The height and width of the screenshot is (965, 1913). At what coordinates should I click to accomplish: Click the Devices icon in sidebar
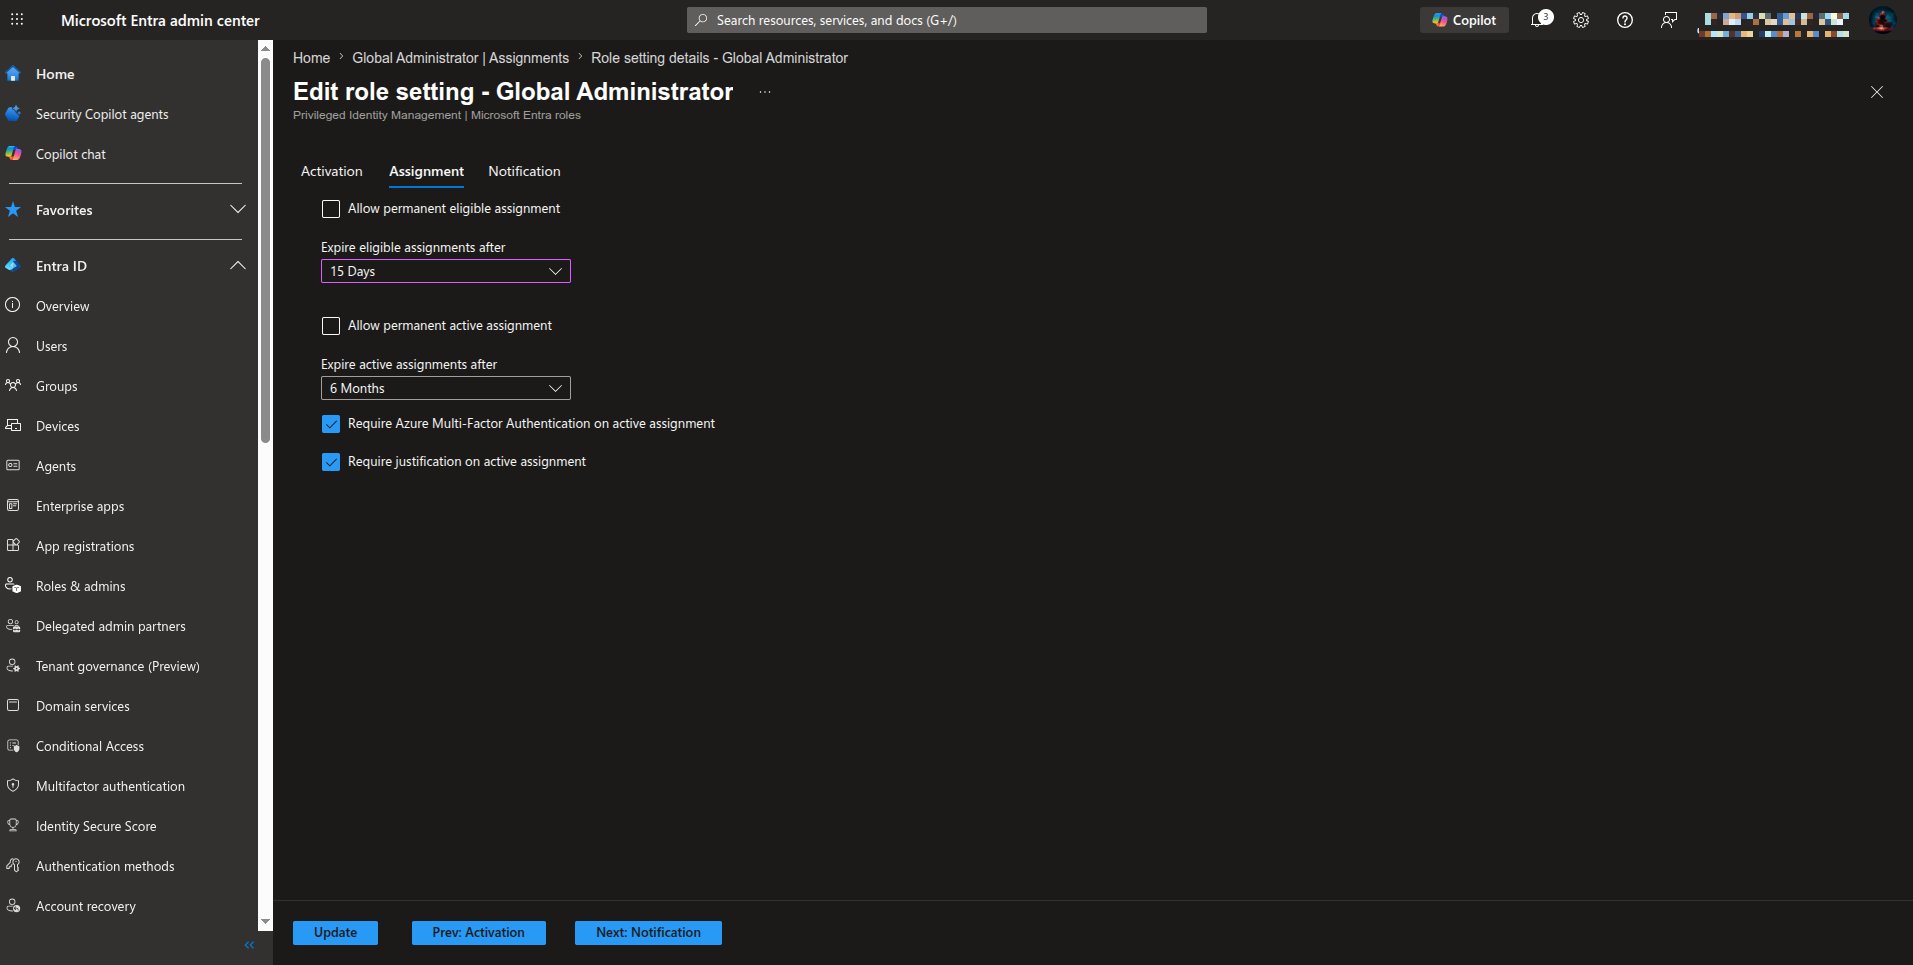[13, 426]
